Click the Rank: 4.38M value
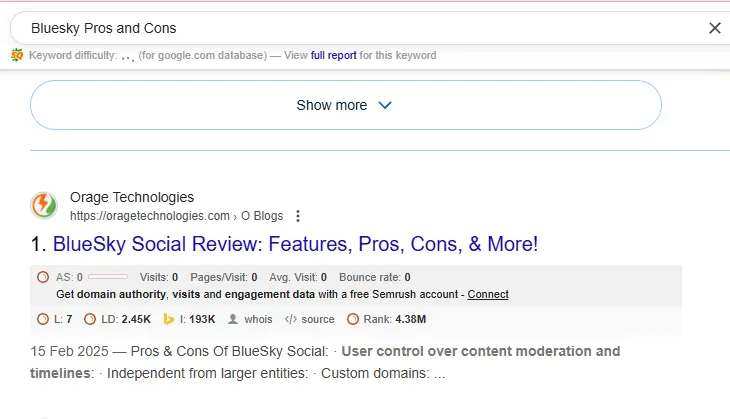 (x=395, y=319)
